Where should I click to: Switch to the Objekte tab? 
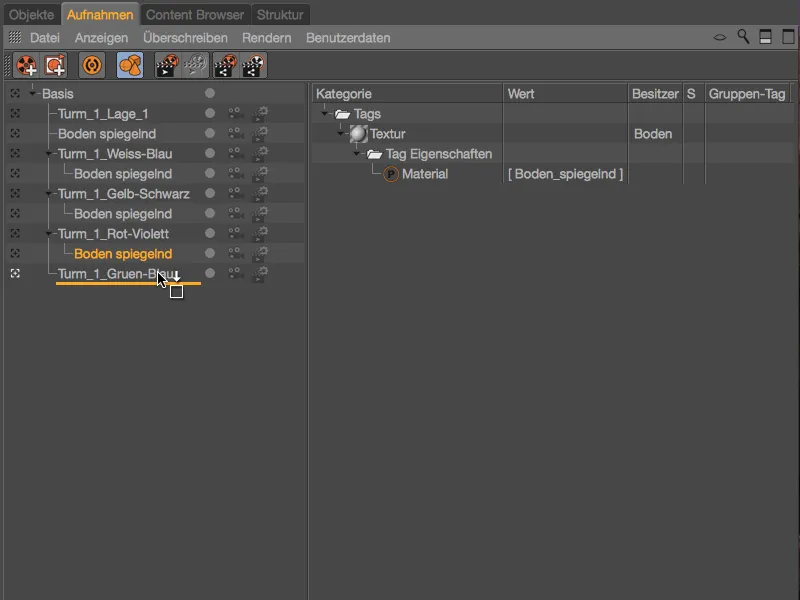coord(32,15)
